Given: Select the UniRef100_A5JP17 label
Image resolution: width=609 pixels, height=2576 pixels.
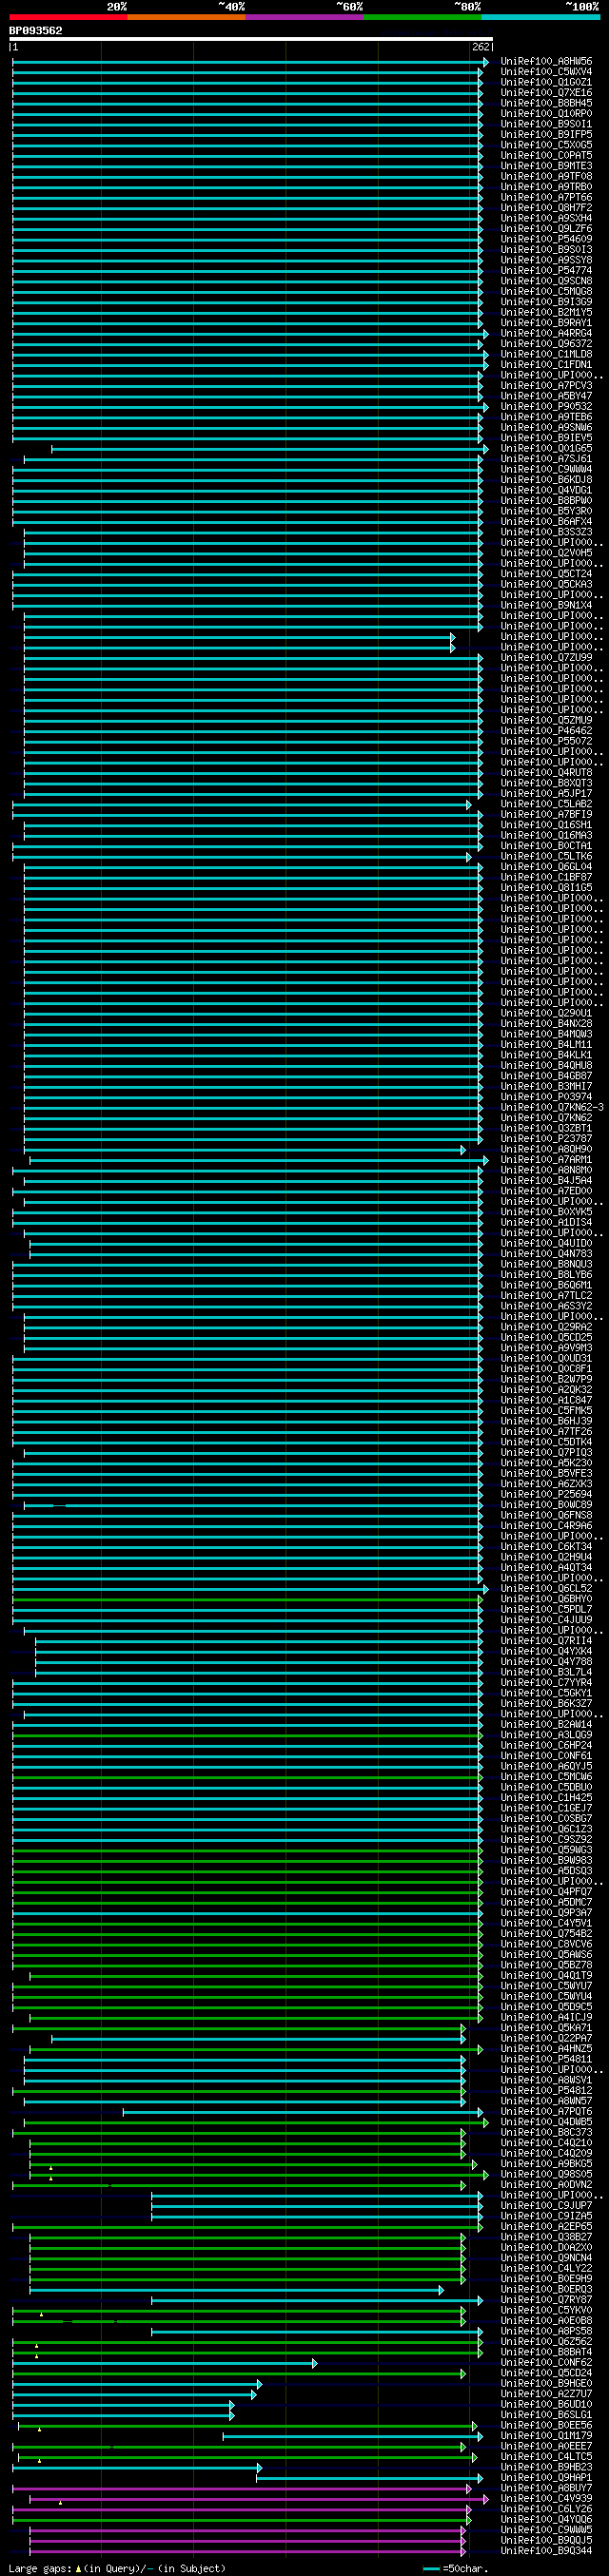Looking at the screenshot, I should click(546, 793).
